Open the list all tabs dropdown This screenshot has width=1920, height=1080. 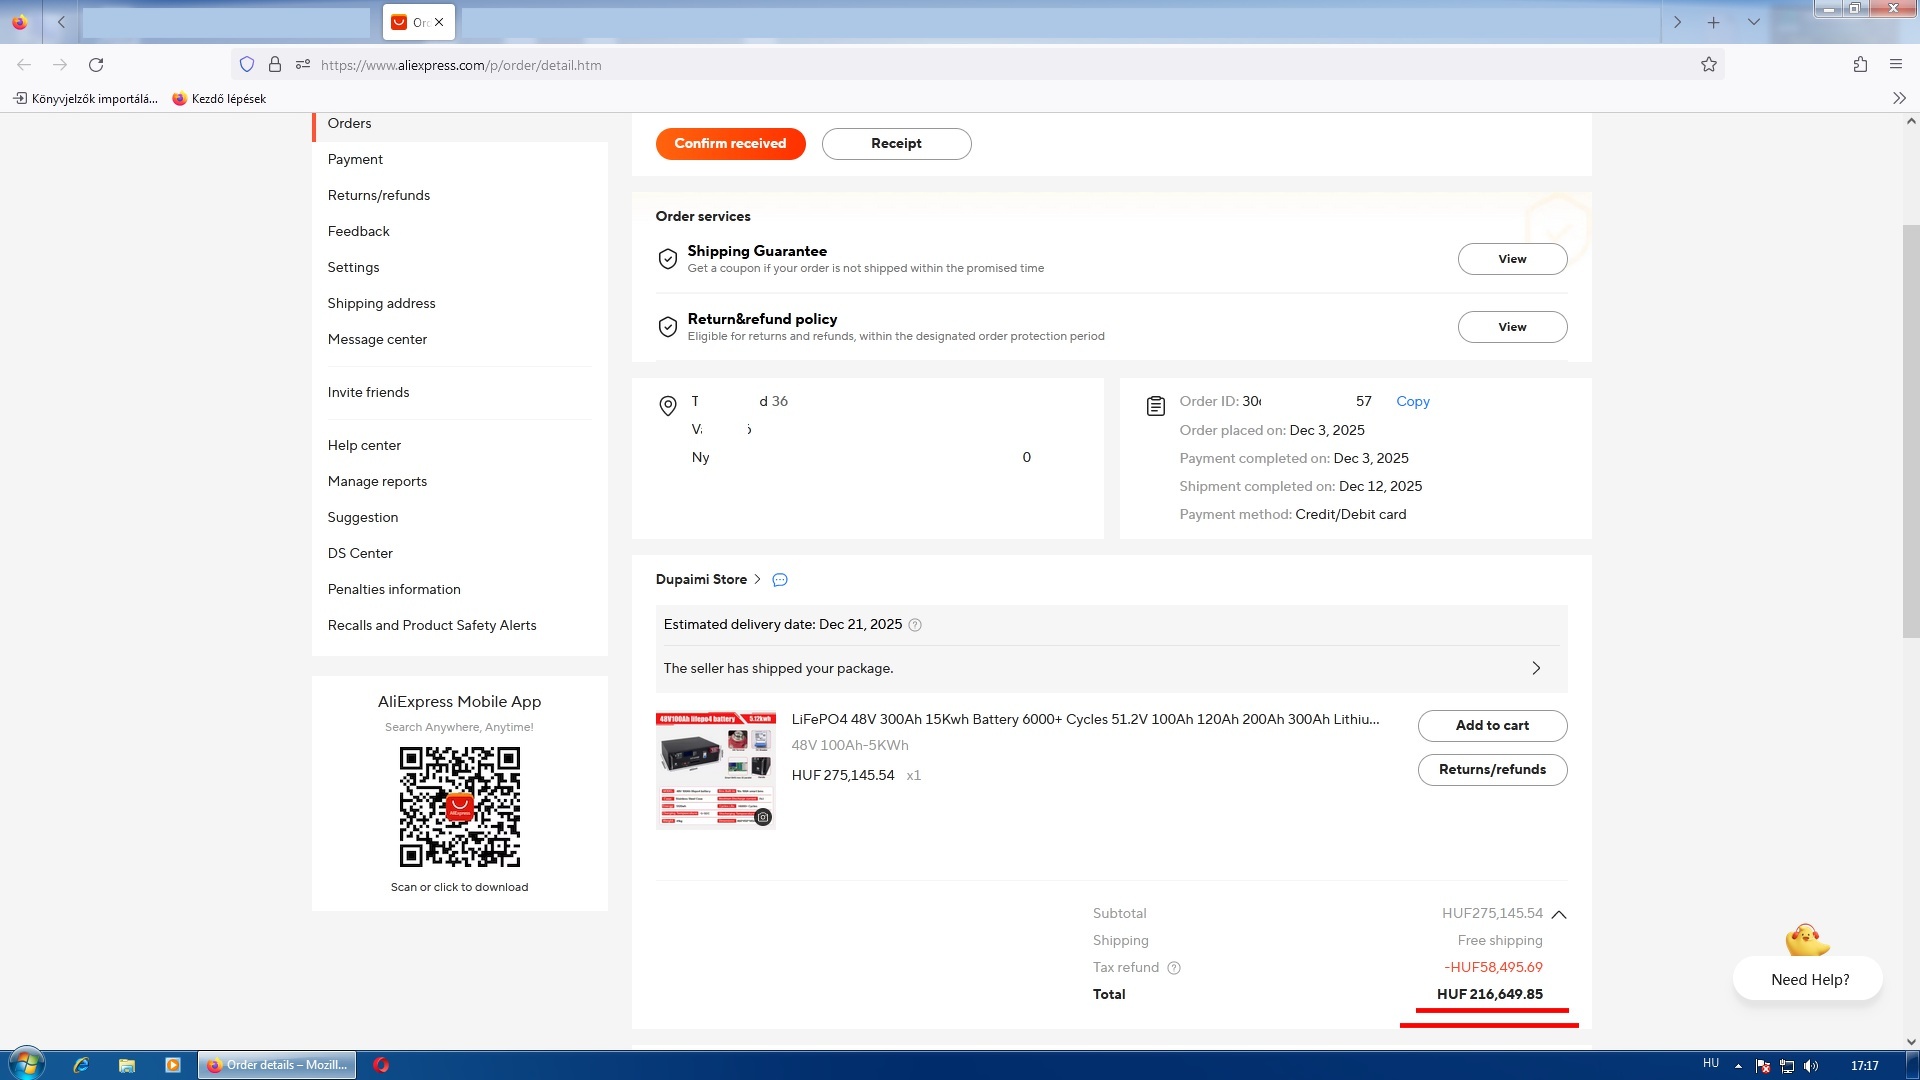1753,22
